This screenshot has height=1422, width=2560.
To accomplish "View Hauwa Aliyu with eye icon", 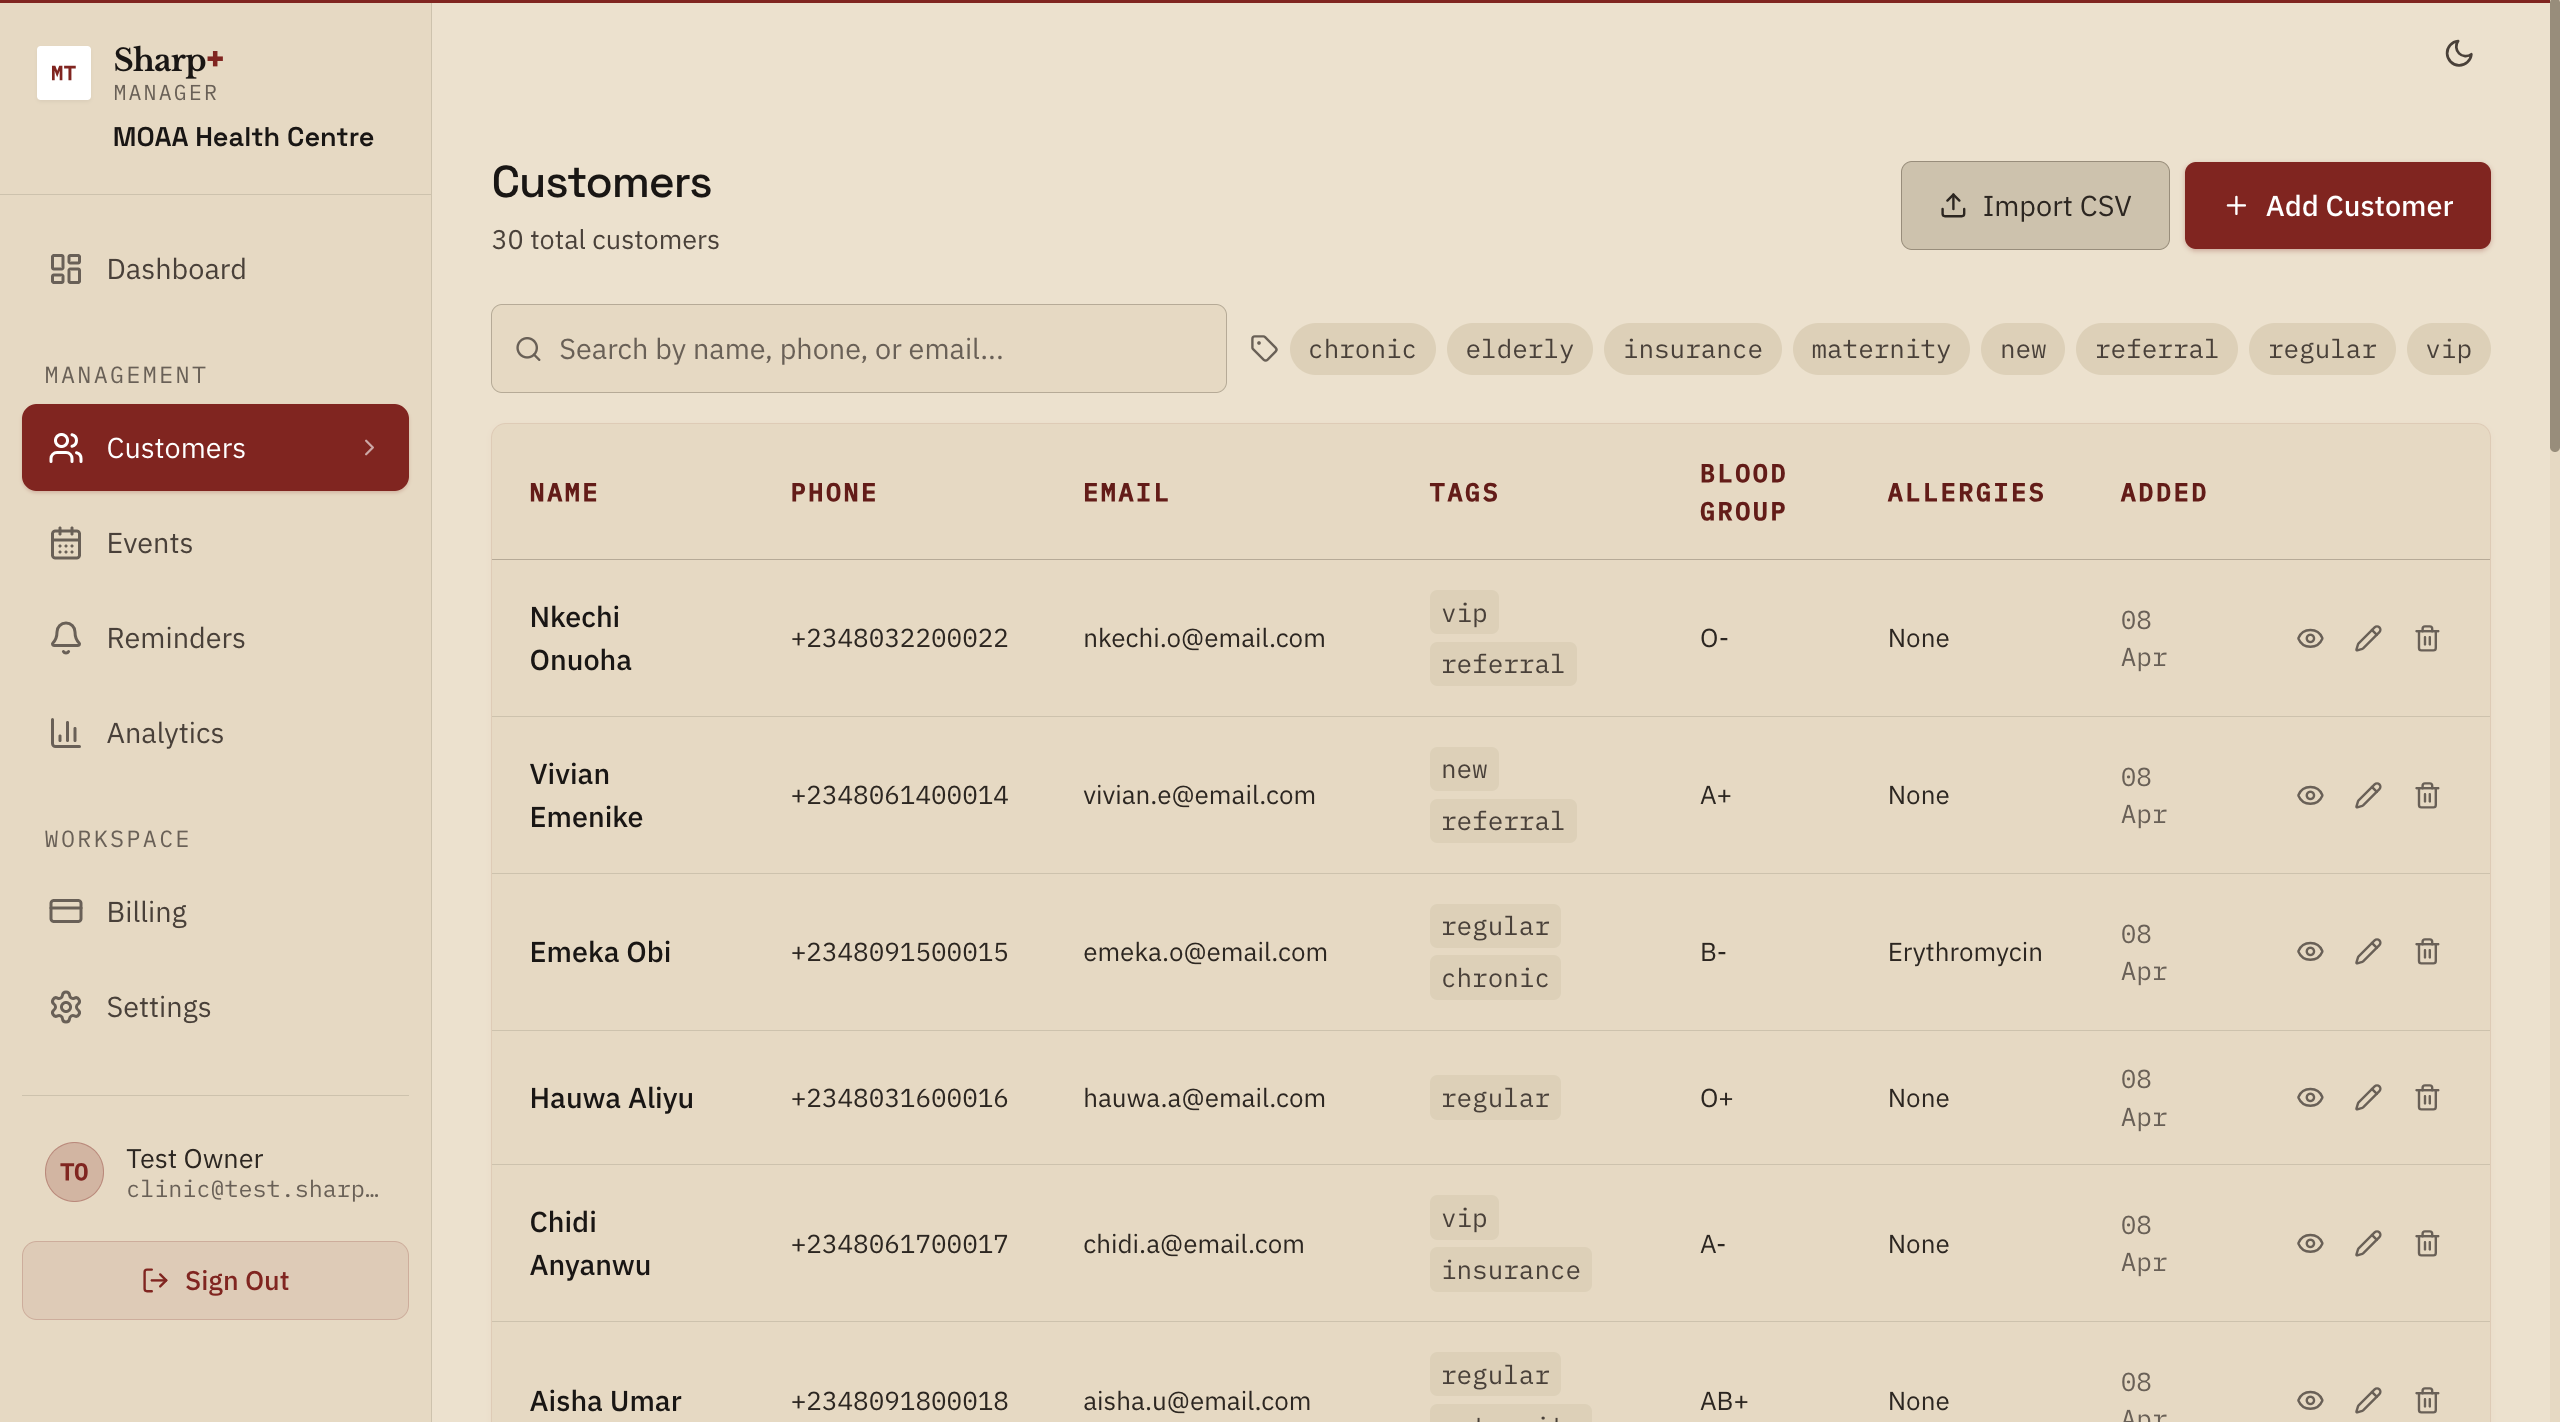I will point(2309,1098).
